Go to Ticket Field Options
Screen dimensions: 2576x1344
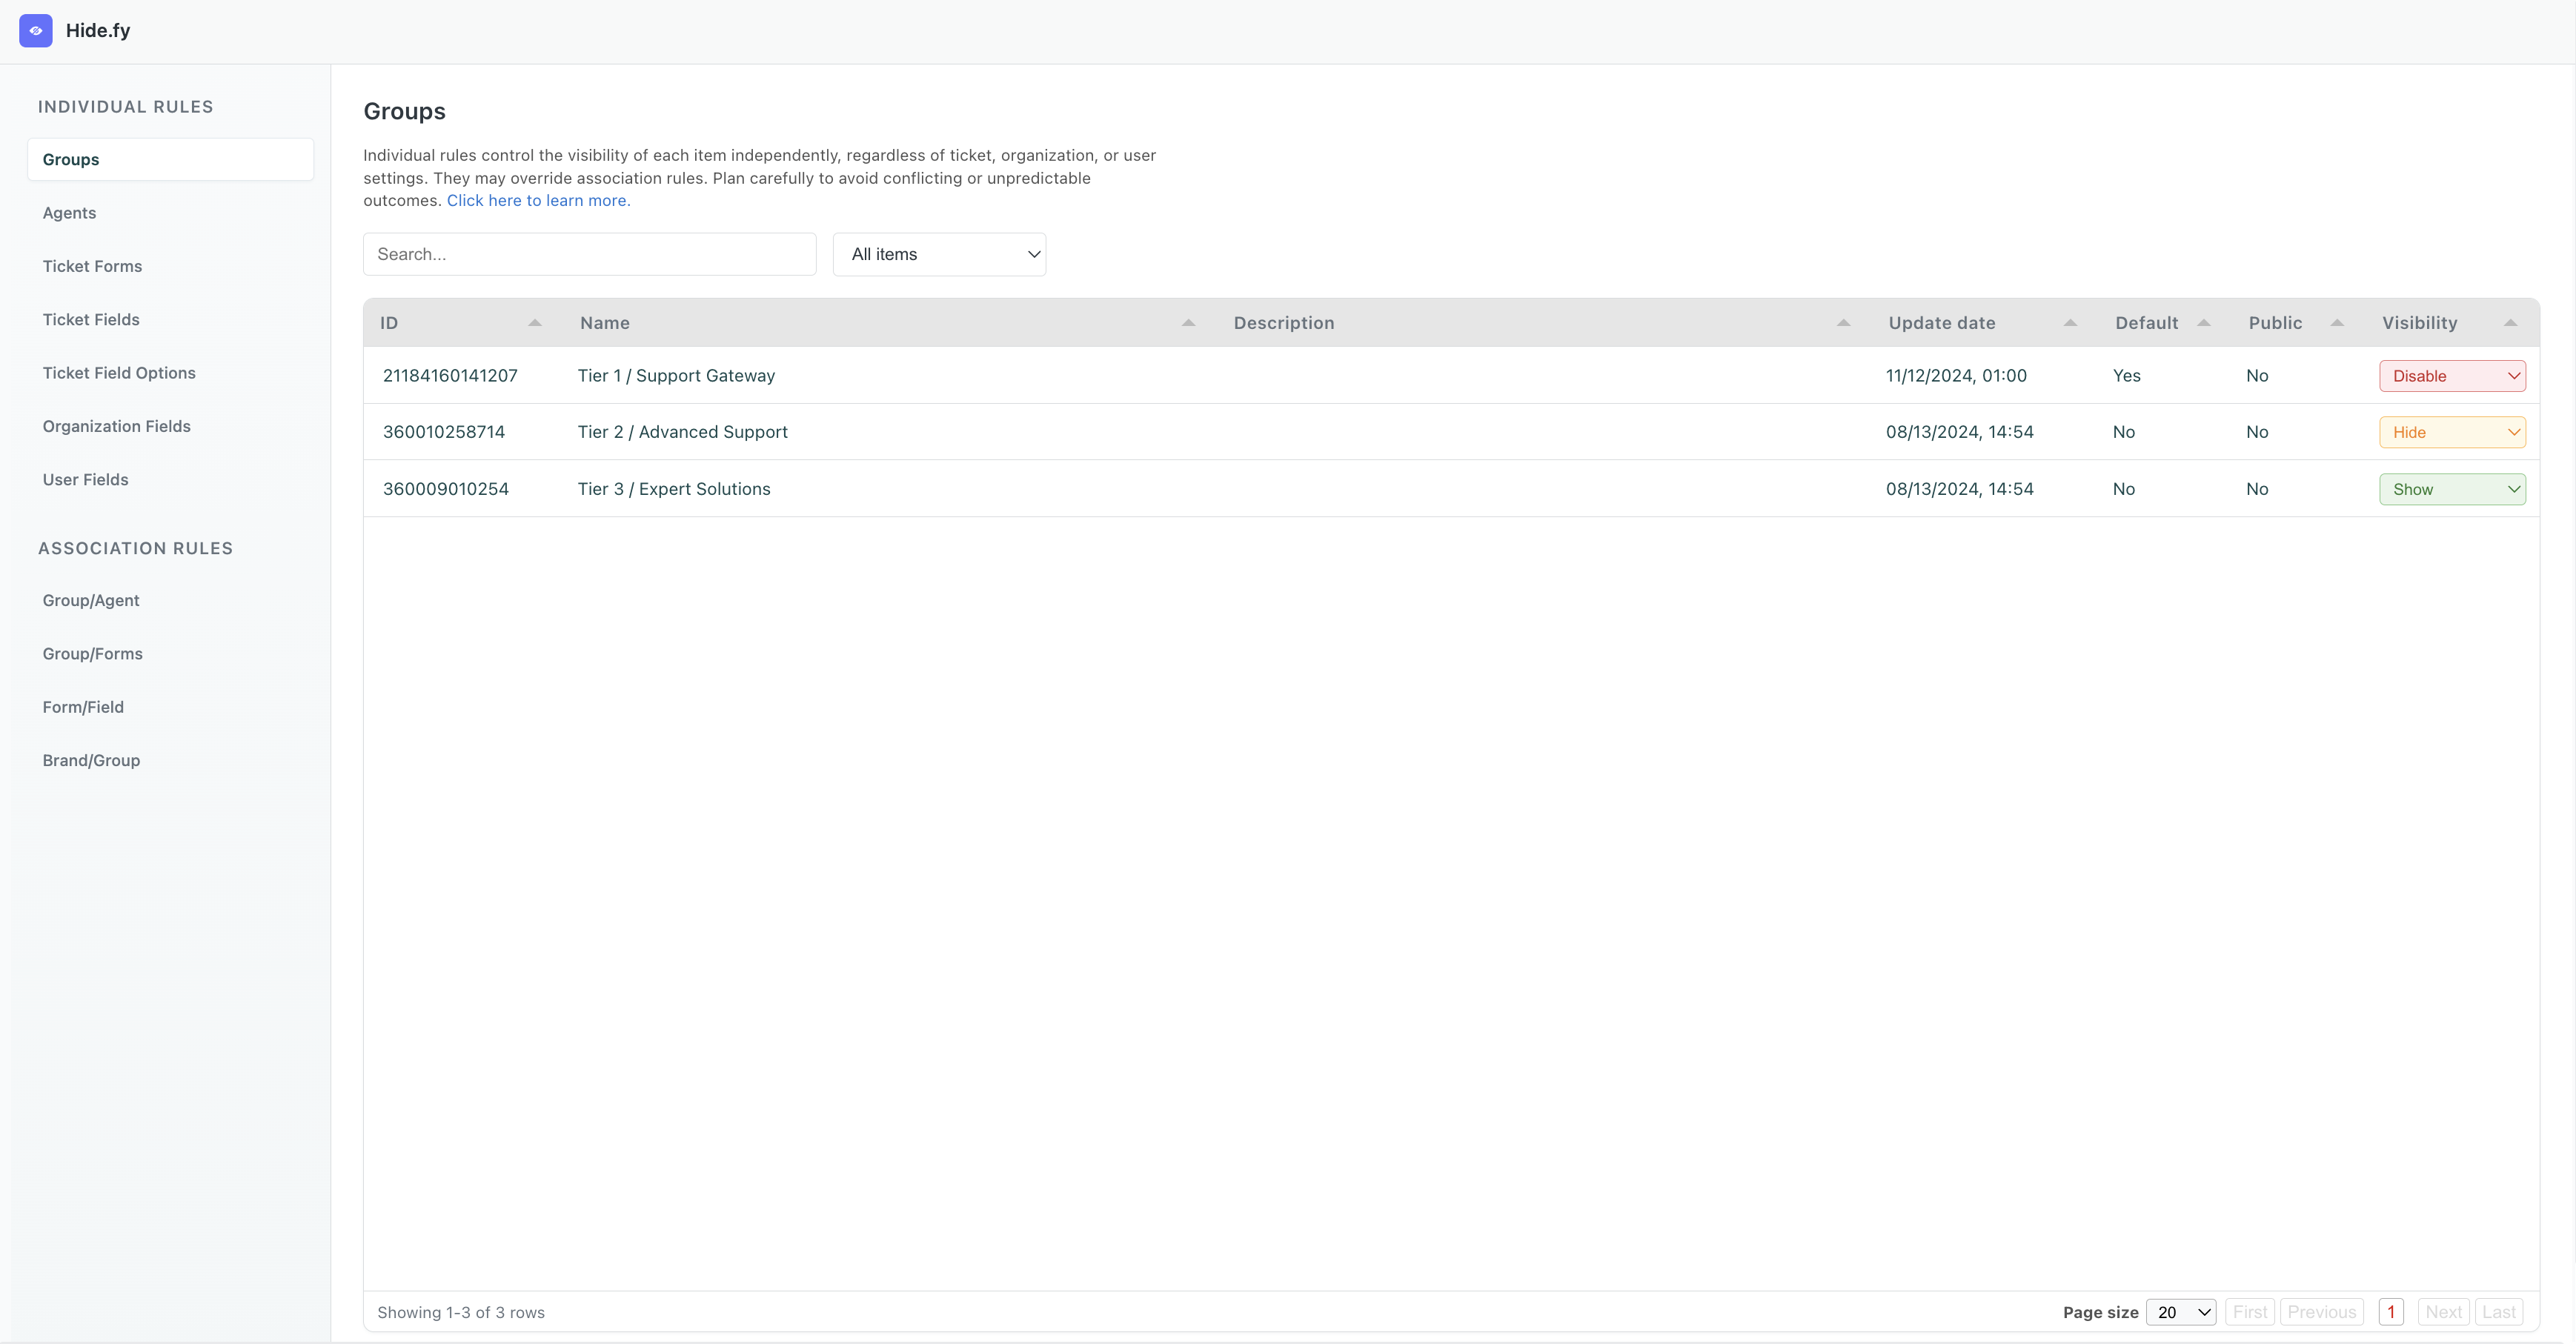pyautogui.click(x=119, y=373)
